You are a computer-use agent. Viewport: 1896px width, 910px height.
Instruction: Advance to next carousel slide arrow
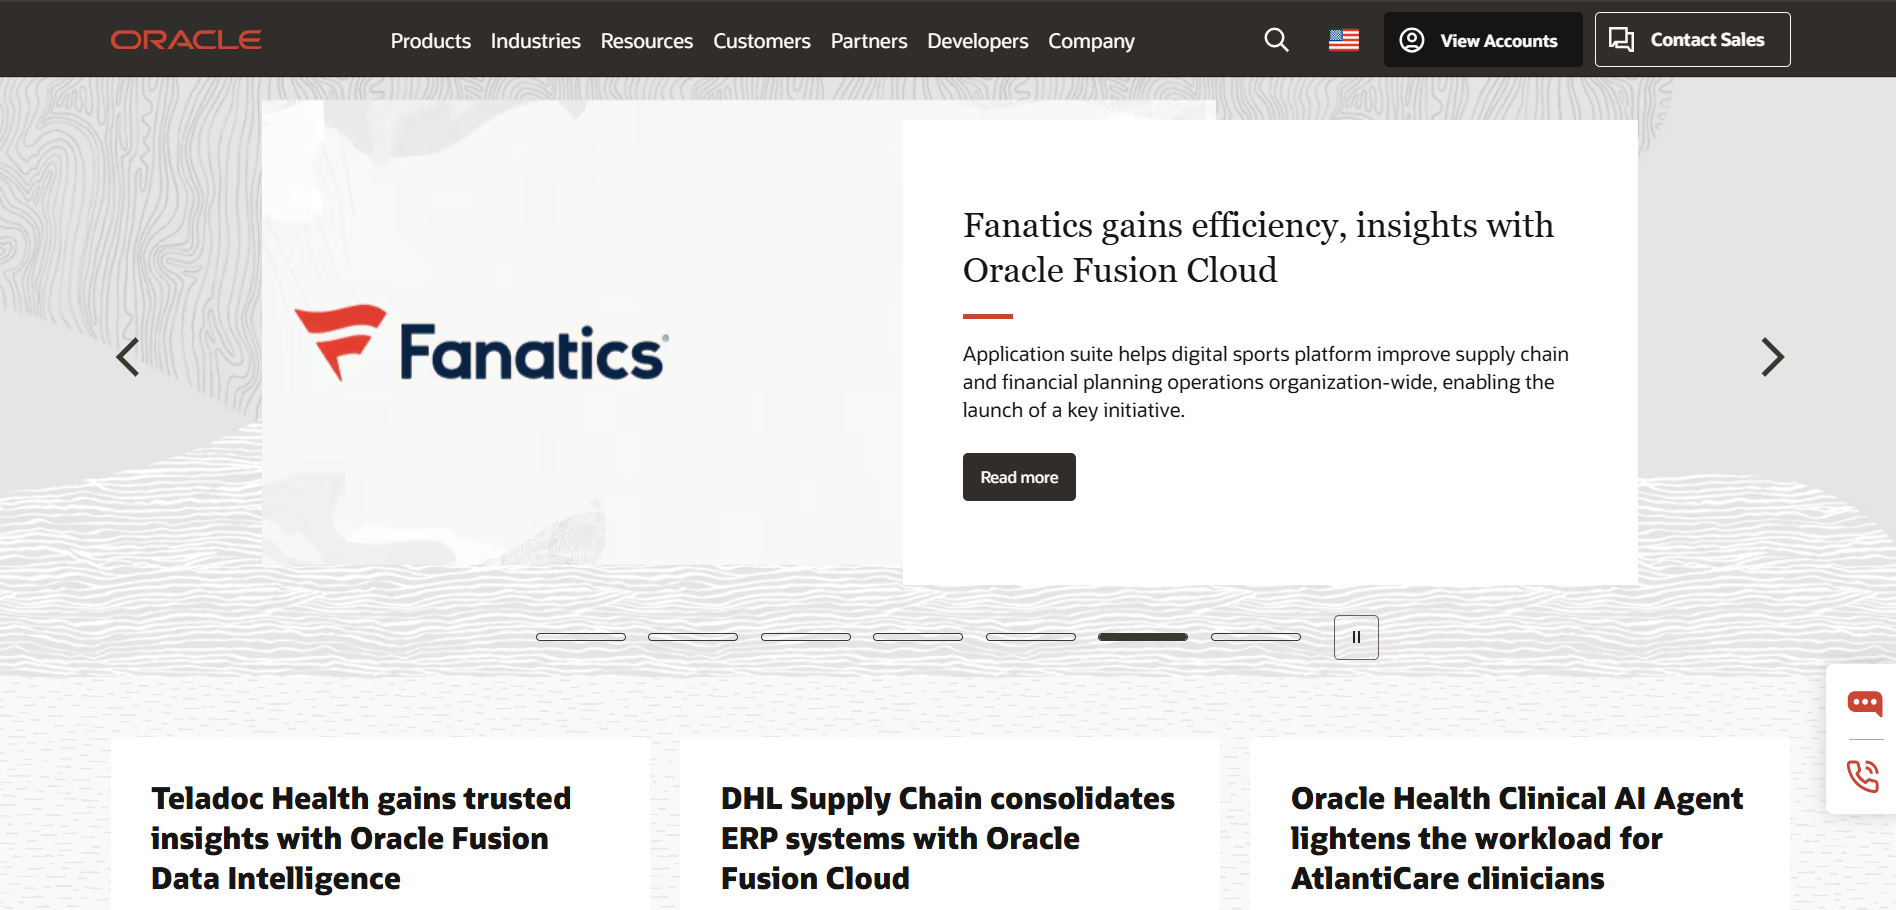tap(1771, 357)
